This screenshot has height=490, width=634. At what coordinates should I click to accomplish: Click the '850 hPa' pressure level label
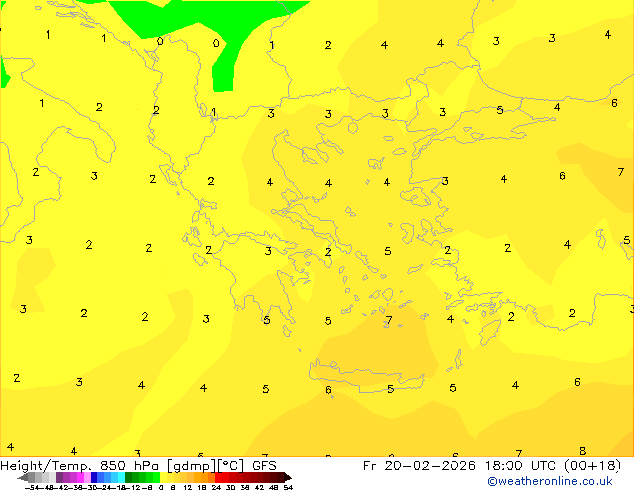tap(129, 466)
